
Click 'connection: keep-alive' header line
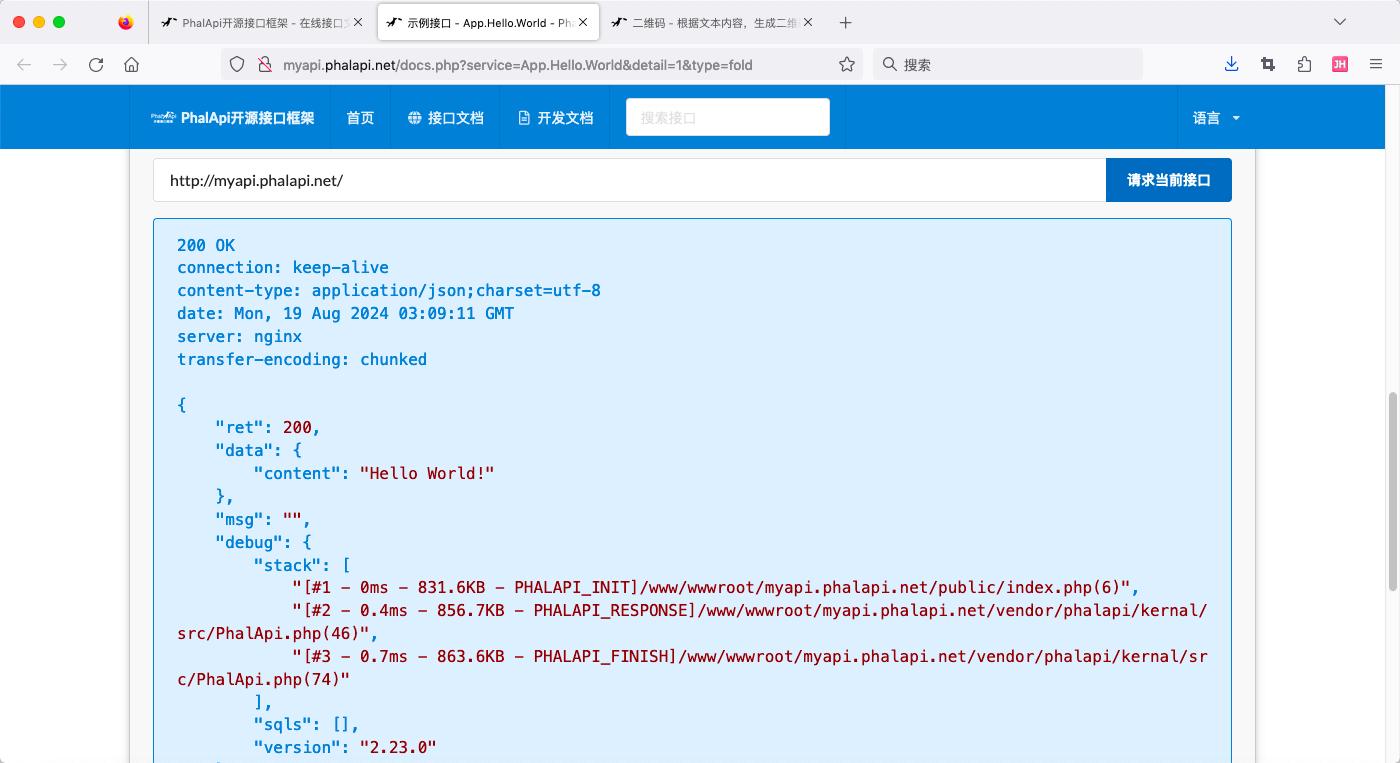coord(283,268)
